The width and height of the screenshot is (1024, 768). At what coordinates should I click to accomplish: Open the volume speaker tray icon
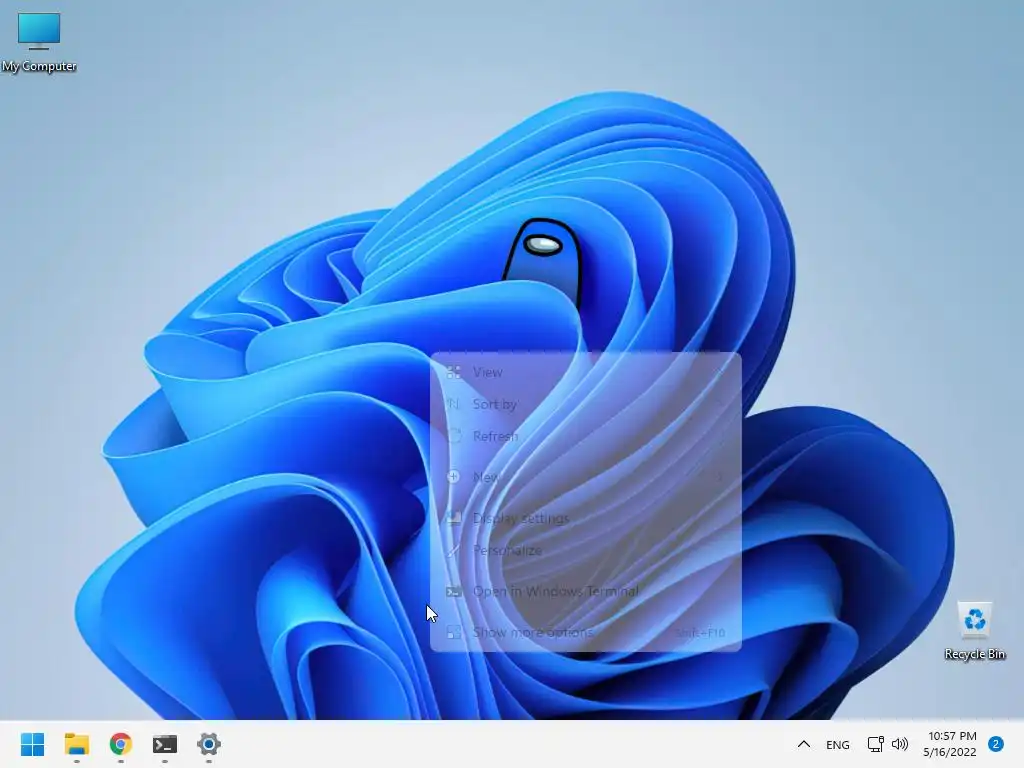point(900,744)
